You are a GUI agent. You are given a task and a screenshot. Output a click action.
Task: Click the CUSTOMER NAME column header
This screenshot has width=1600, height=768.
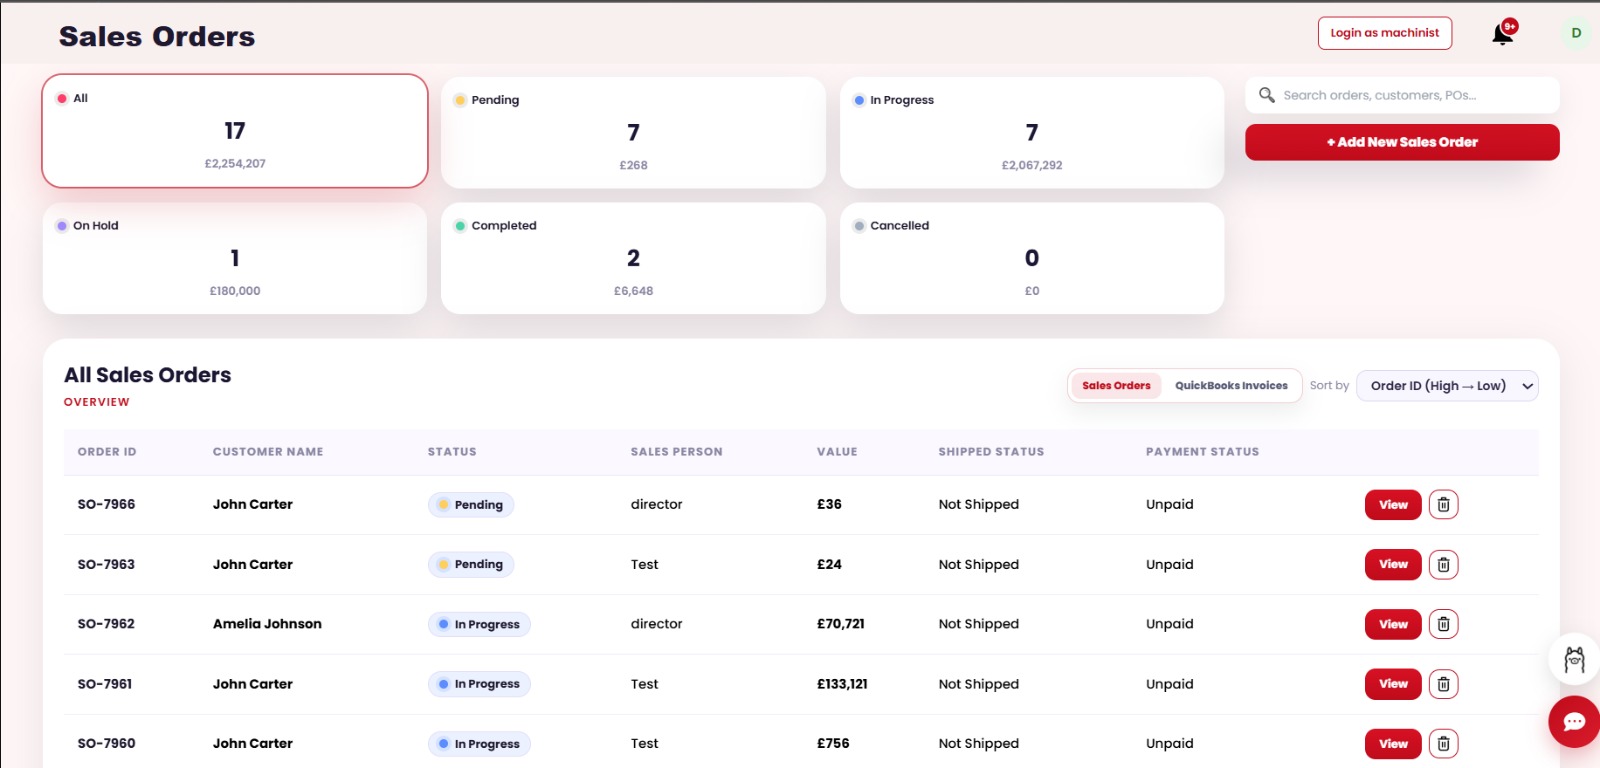[x=268, y=452]
